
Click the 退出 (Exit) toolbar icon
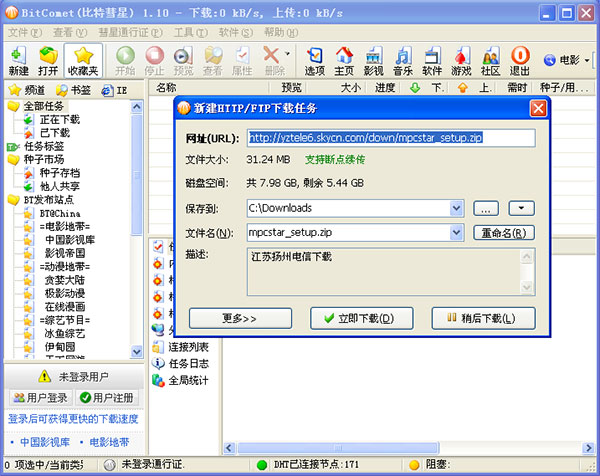tap(520, 60)
